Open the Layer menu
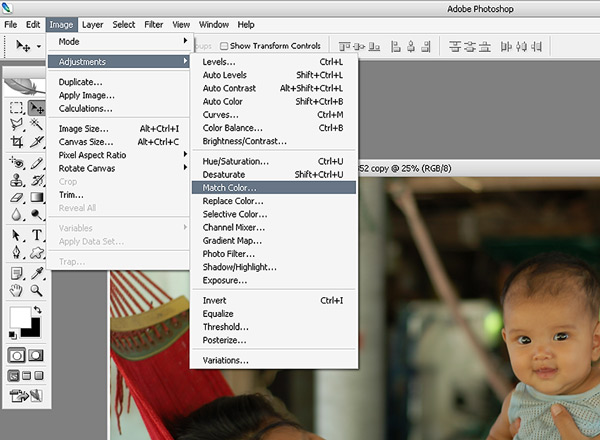Screen dimensions: 600x440 coord(93,24)
